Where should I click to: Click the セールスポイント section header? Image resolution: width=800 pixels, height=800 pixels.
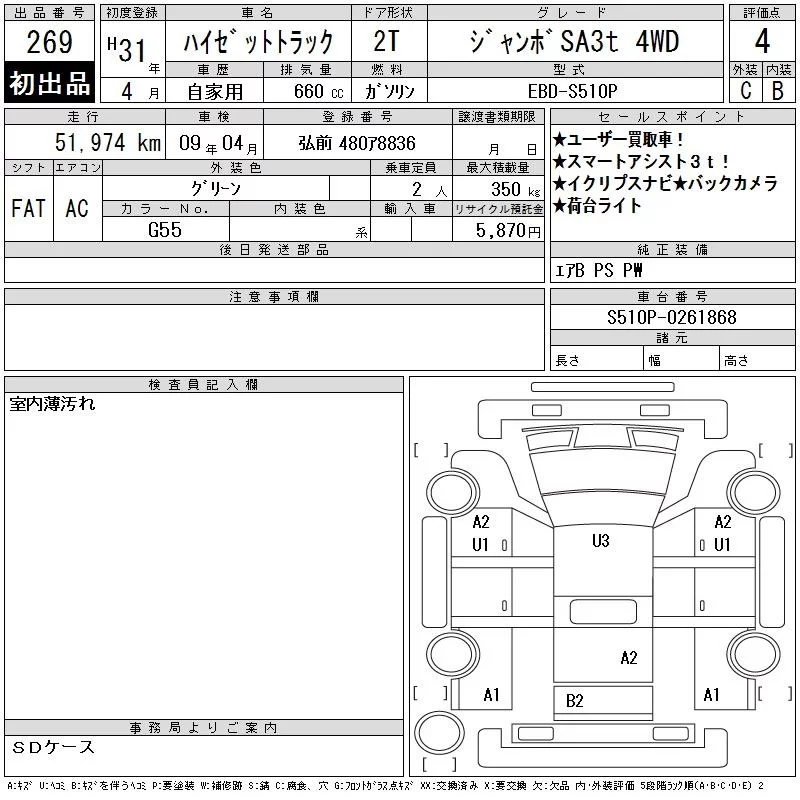pos(672,117)
